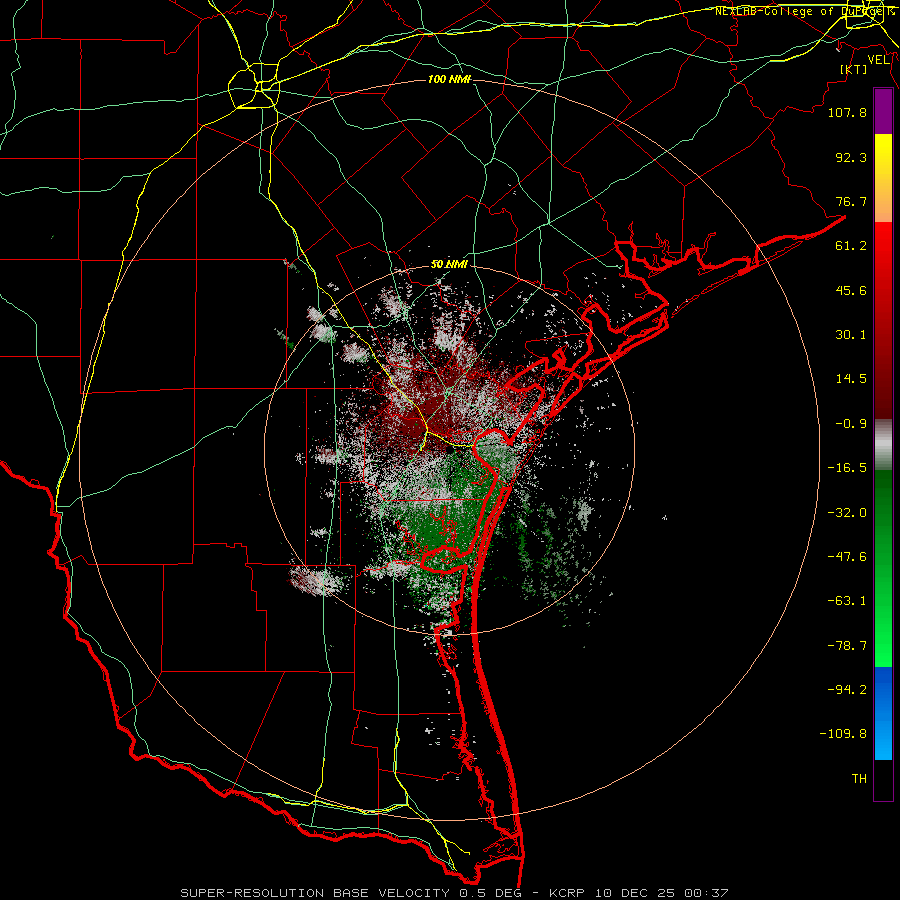Click the 100 NMI range ring label
The image size is (900, 900).
(x=449, y=79)
